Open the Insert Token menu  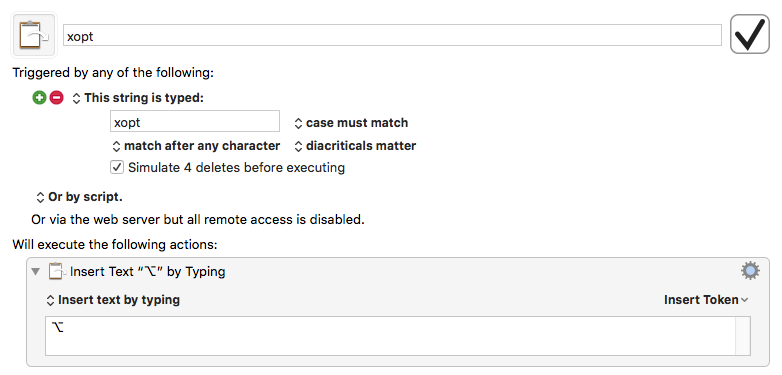pyautogui.click(x=706, y=300)
